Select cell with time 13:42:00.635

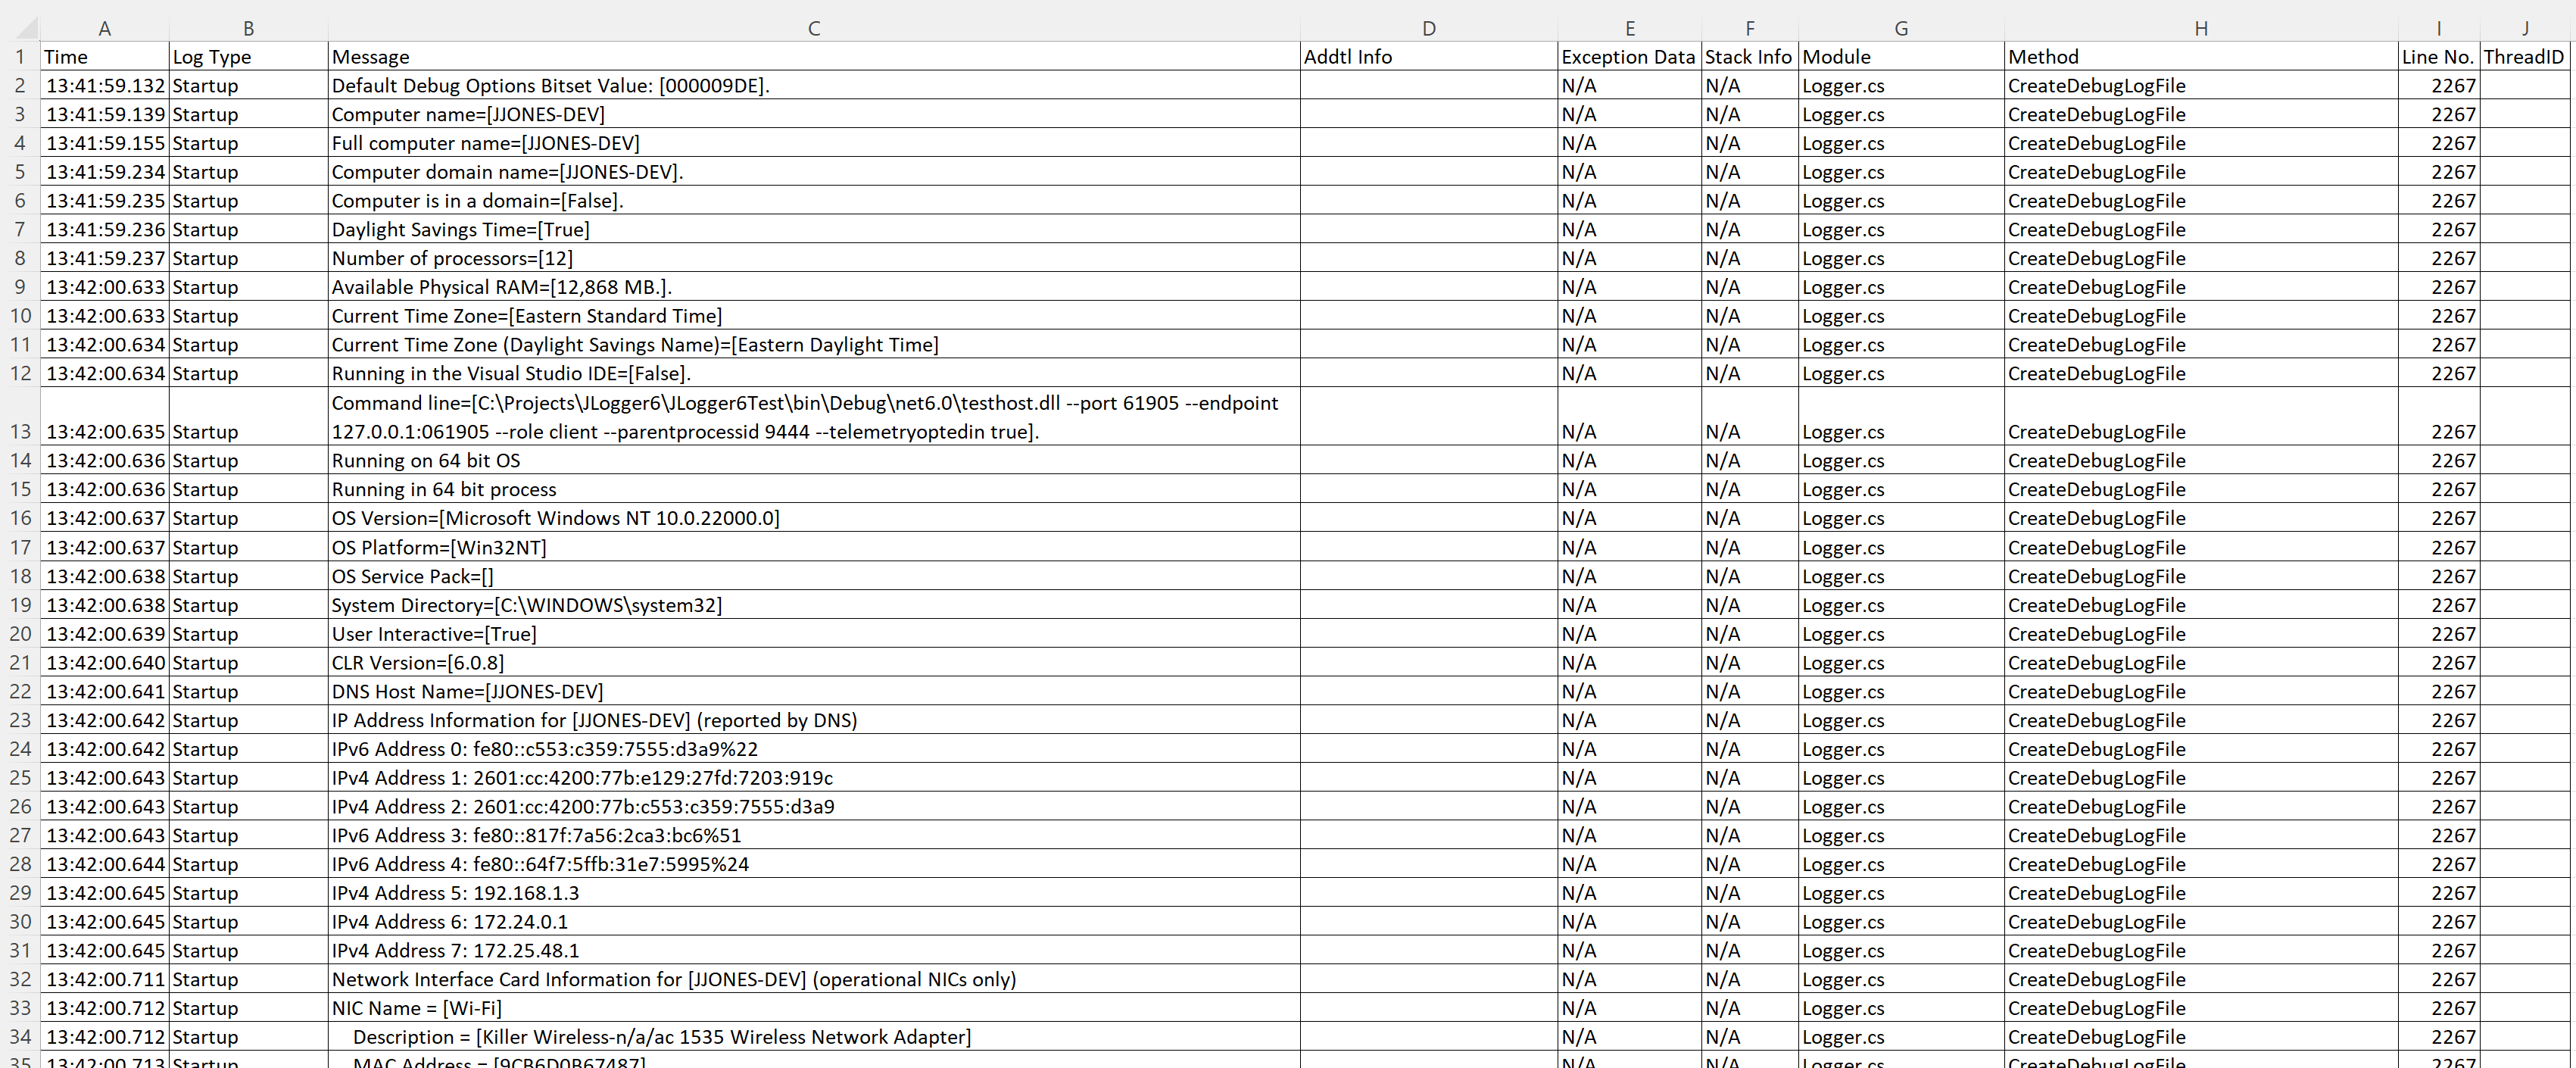[105, 417]
